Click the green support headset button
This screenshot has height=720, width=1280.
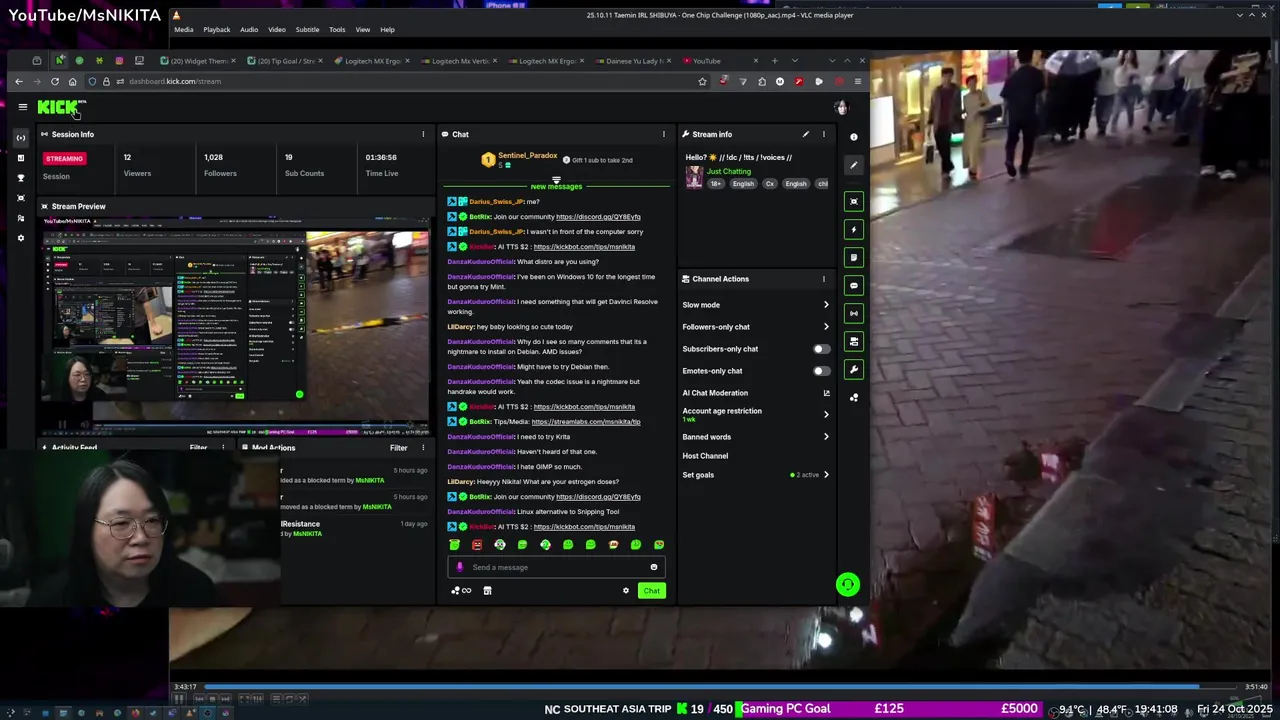click(x=847, y=584)
